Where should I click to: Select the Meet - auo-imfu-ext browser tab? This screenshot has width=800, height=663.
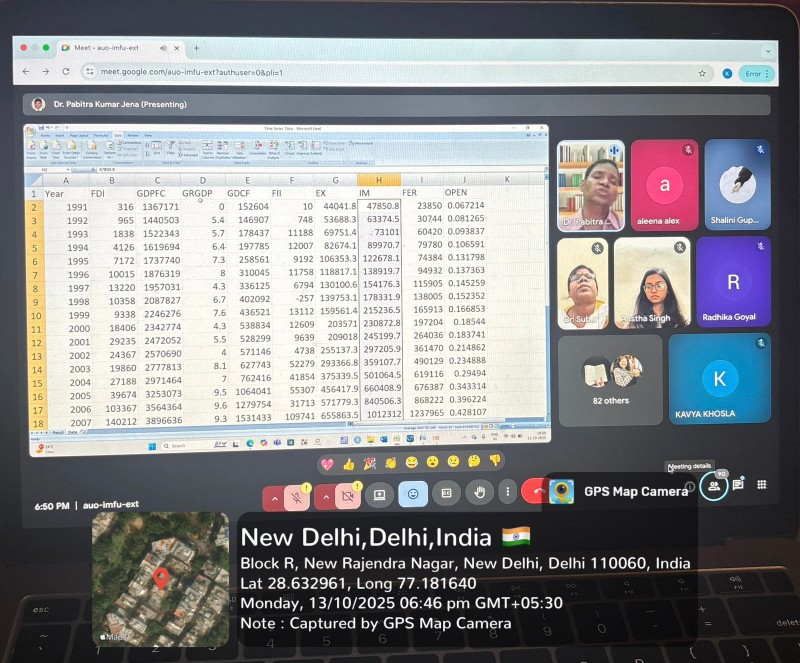115,47
